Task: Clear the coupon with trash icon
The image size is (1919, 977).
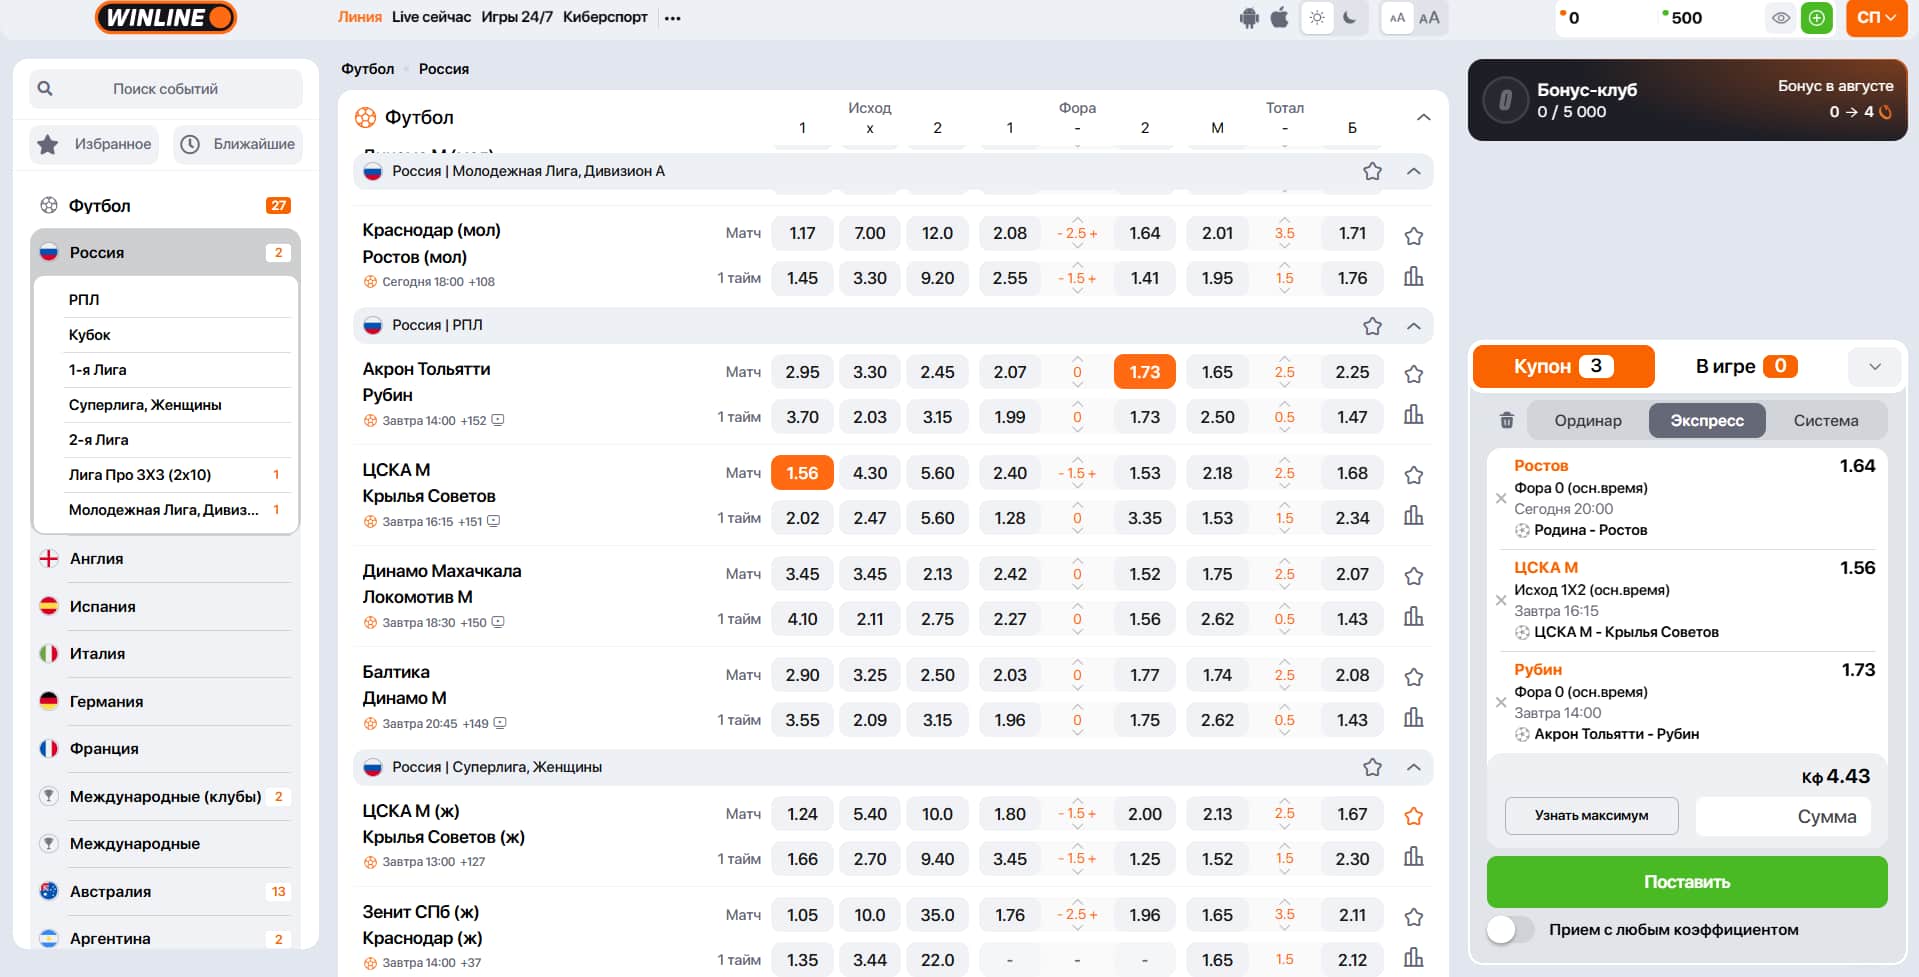Action: [x=1507, y=420]
